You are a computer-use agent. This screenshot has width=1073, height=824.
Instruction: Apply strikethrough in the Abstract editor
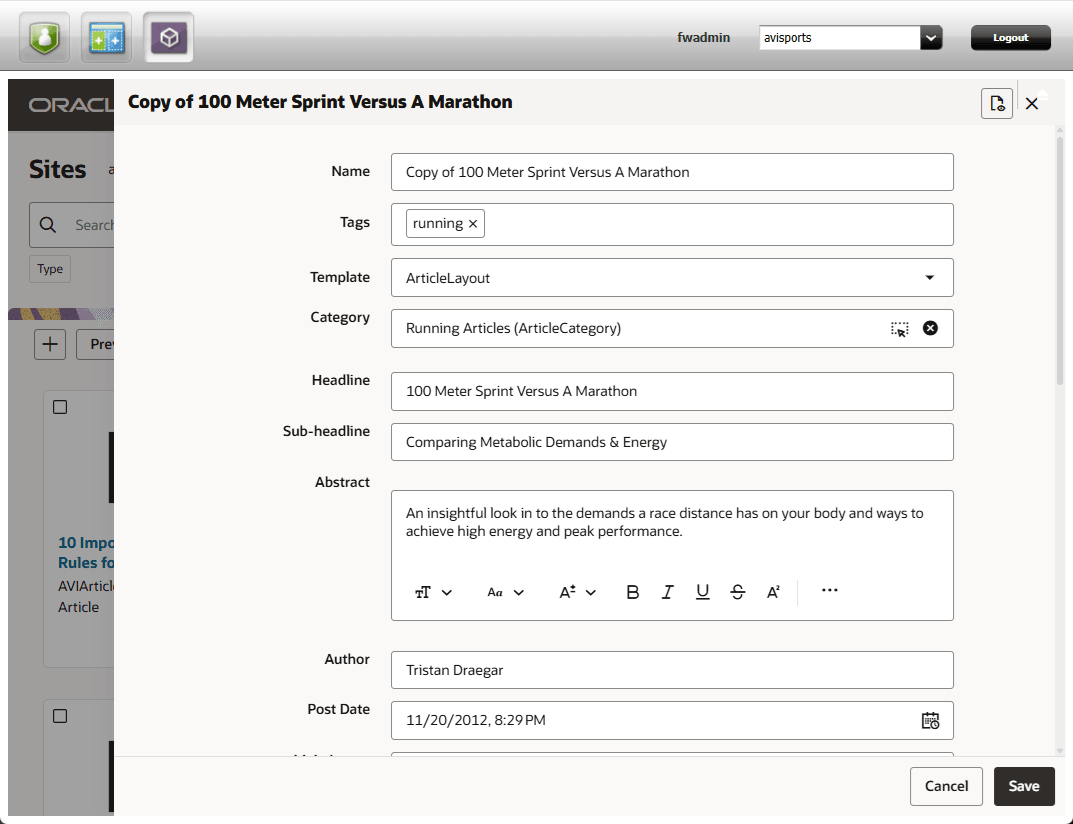point(737,591)
